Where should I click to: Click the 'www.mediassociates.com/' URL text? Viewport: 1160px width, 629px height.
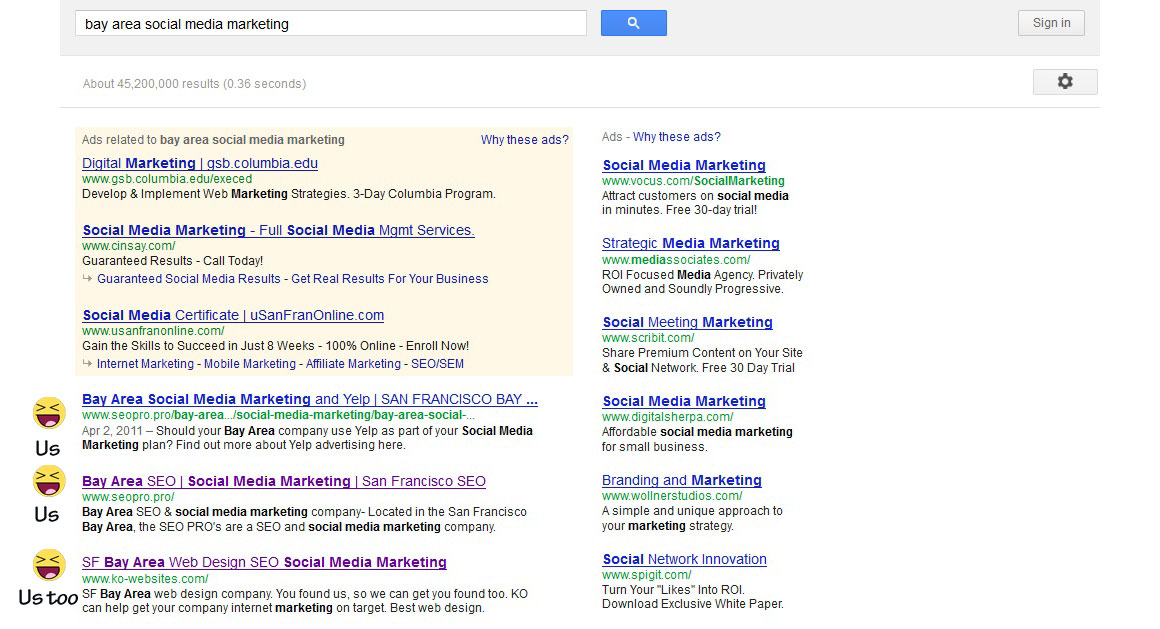676,260
